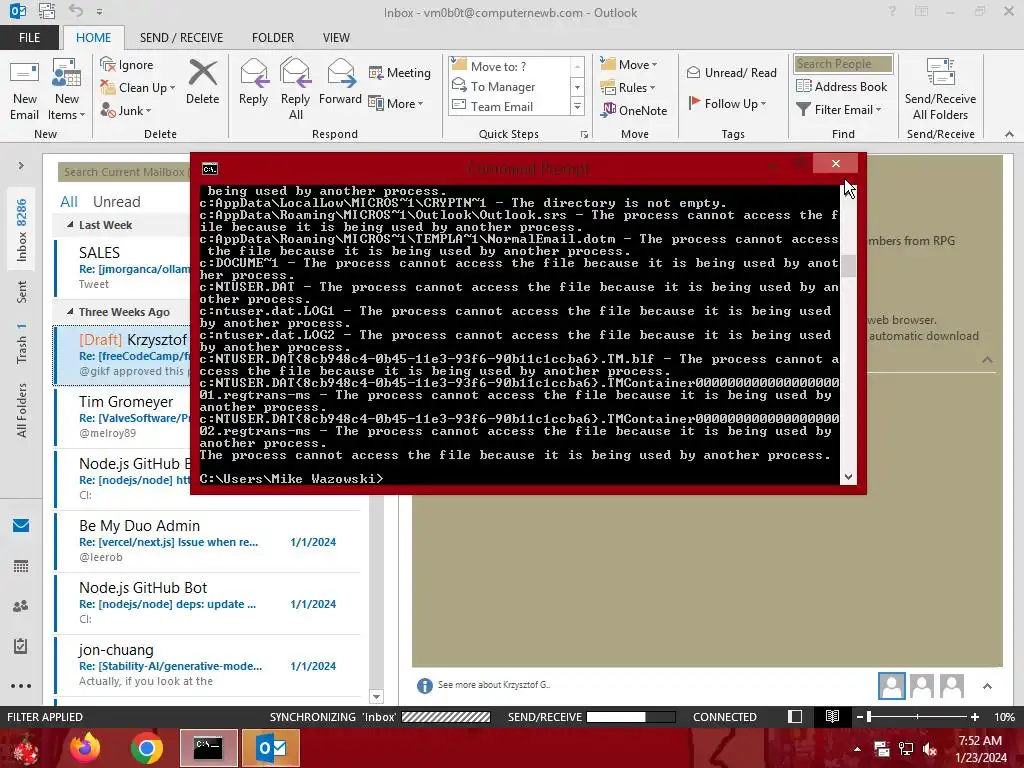The width and height of the screenshot is (1024, 768).
Task: Click 'See more about Krzysztof G..' link
Action: pyautogui.click(x=494, y=684)
